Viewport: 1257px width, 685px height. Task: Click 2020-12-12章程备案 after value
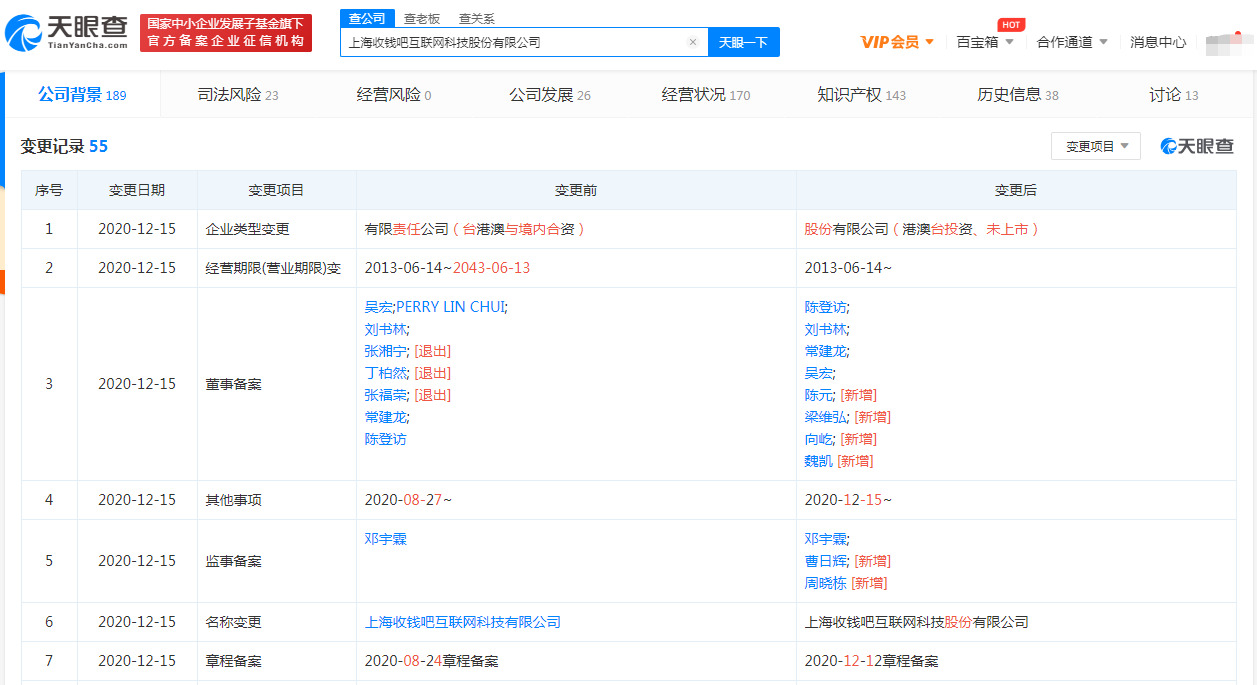tap(872, 661)
